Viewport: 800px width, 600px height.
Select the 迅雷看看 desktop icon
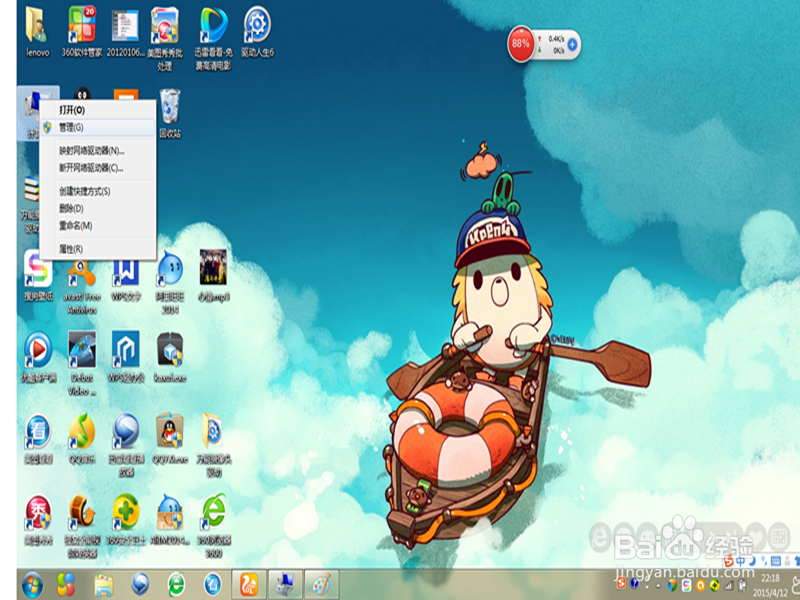pos(213,38)
